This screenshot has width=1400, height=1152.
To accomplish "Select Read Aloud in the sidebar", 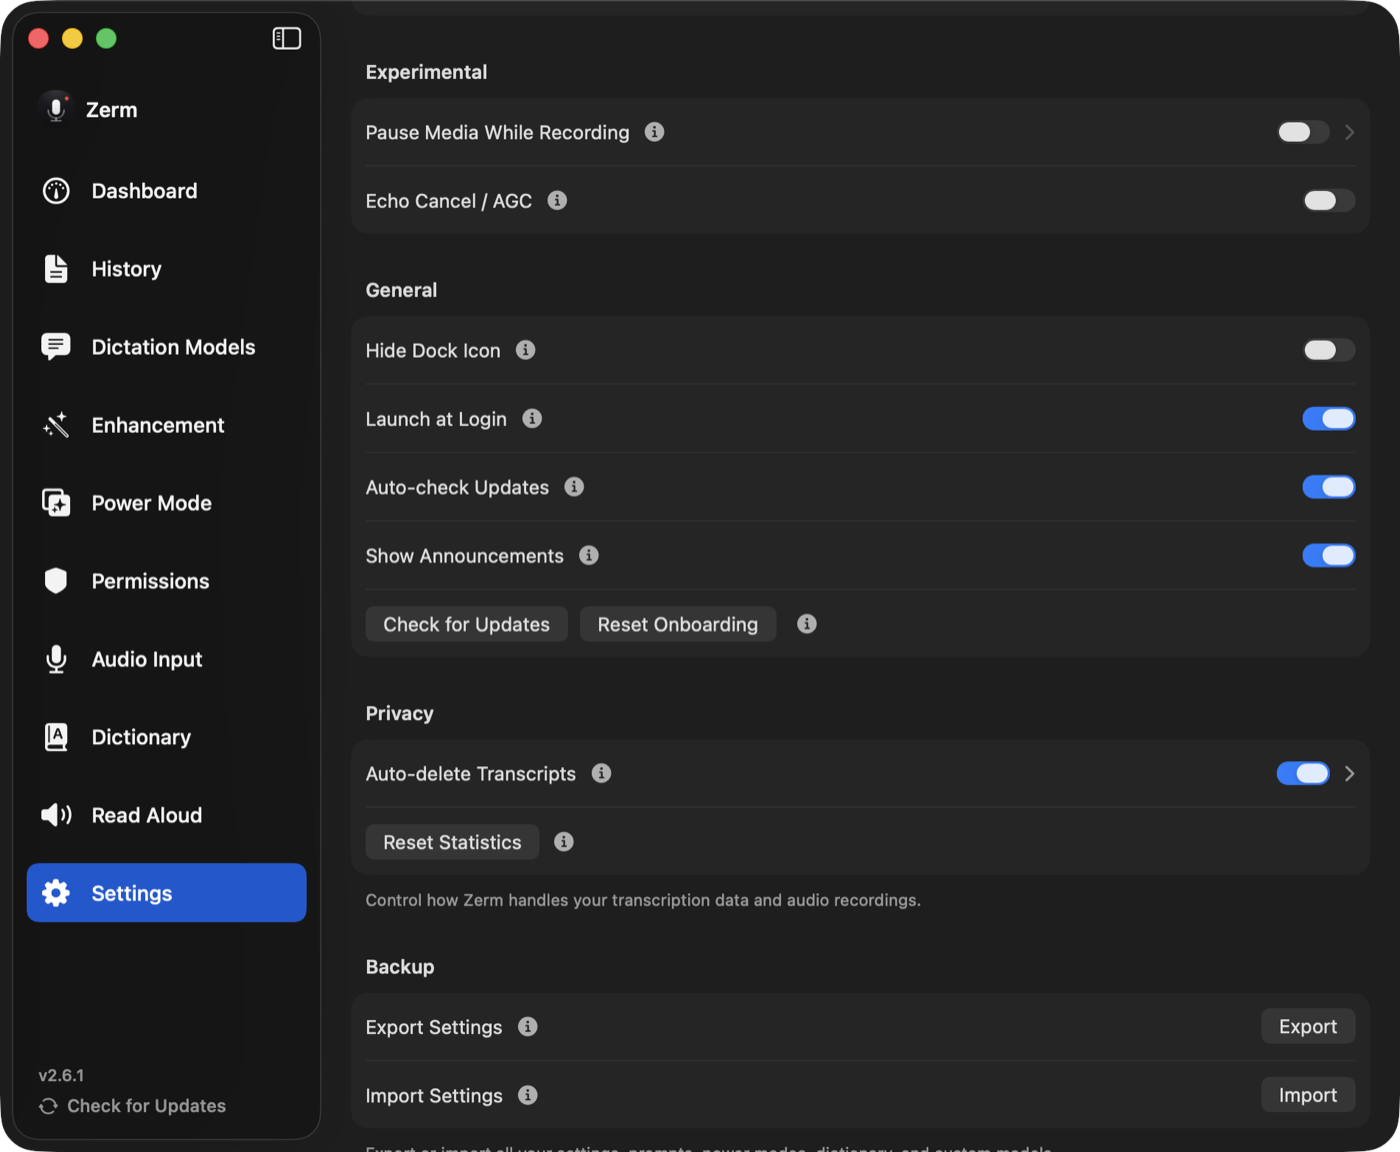I will point(167,815).
